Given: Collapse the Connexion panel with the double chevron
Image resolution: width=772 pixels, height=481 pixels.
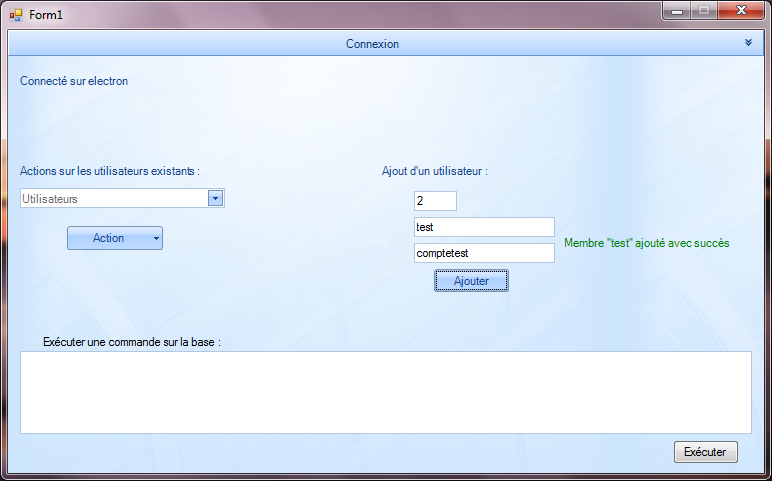Looking at the screenshot, I should click(748, 43).
